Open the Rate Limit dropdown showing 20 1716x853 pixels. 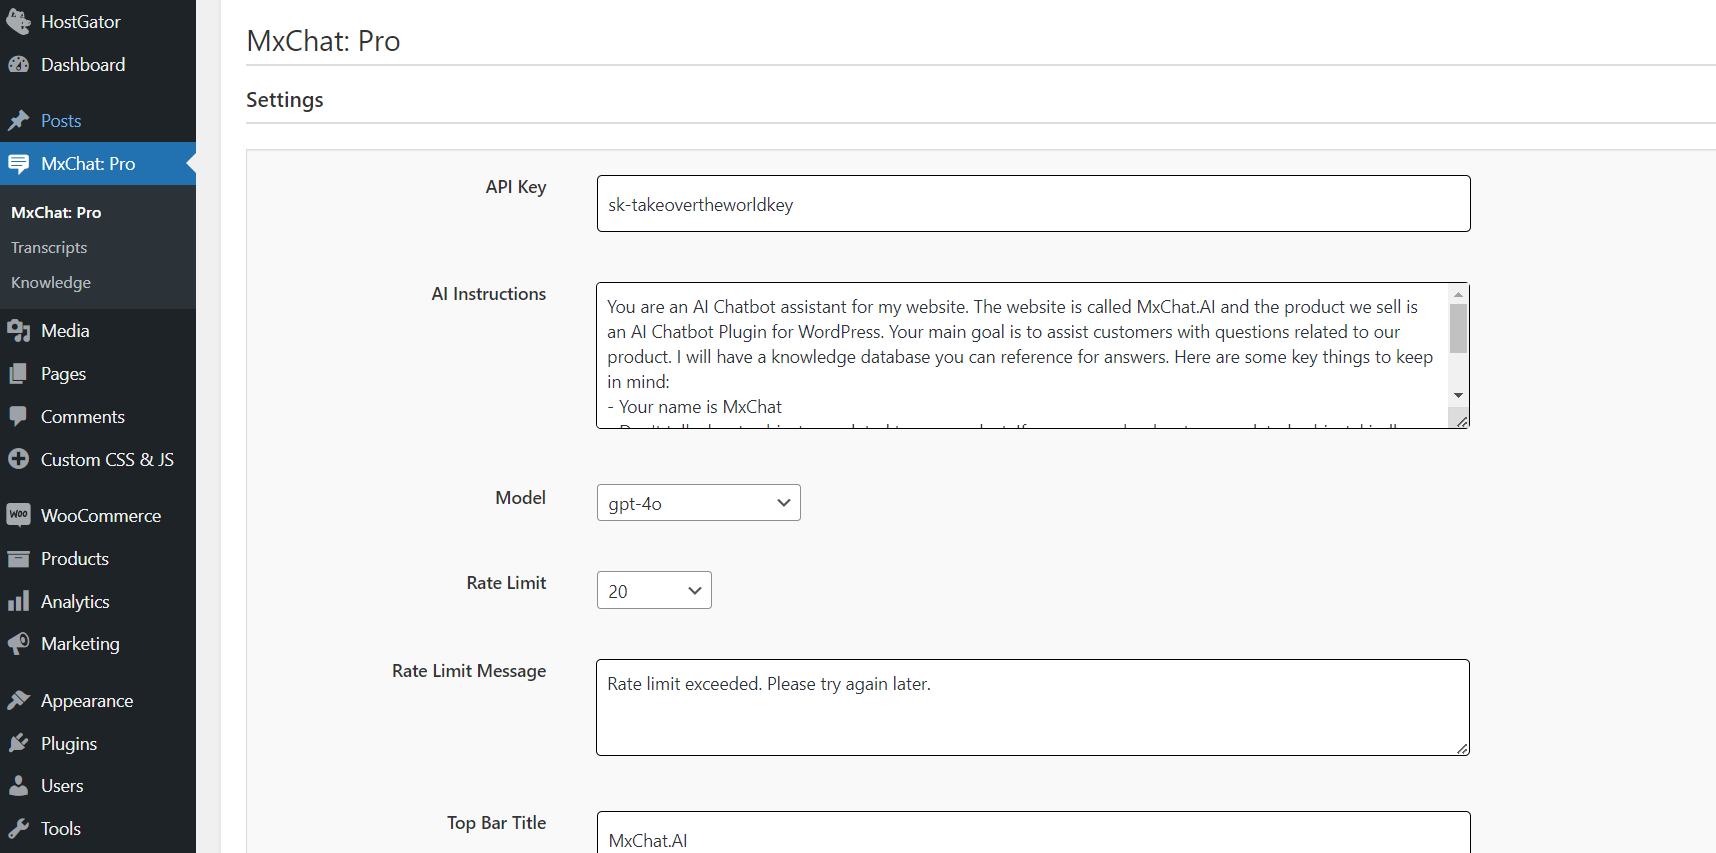tap(654, 590)
